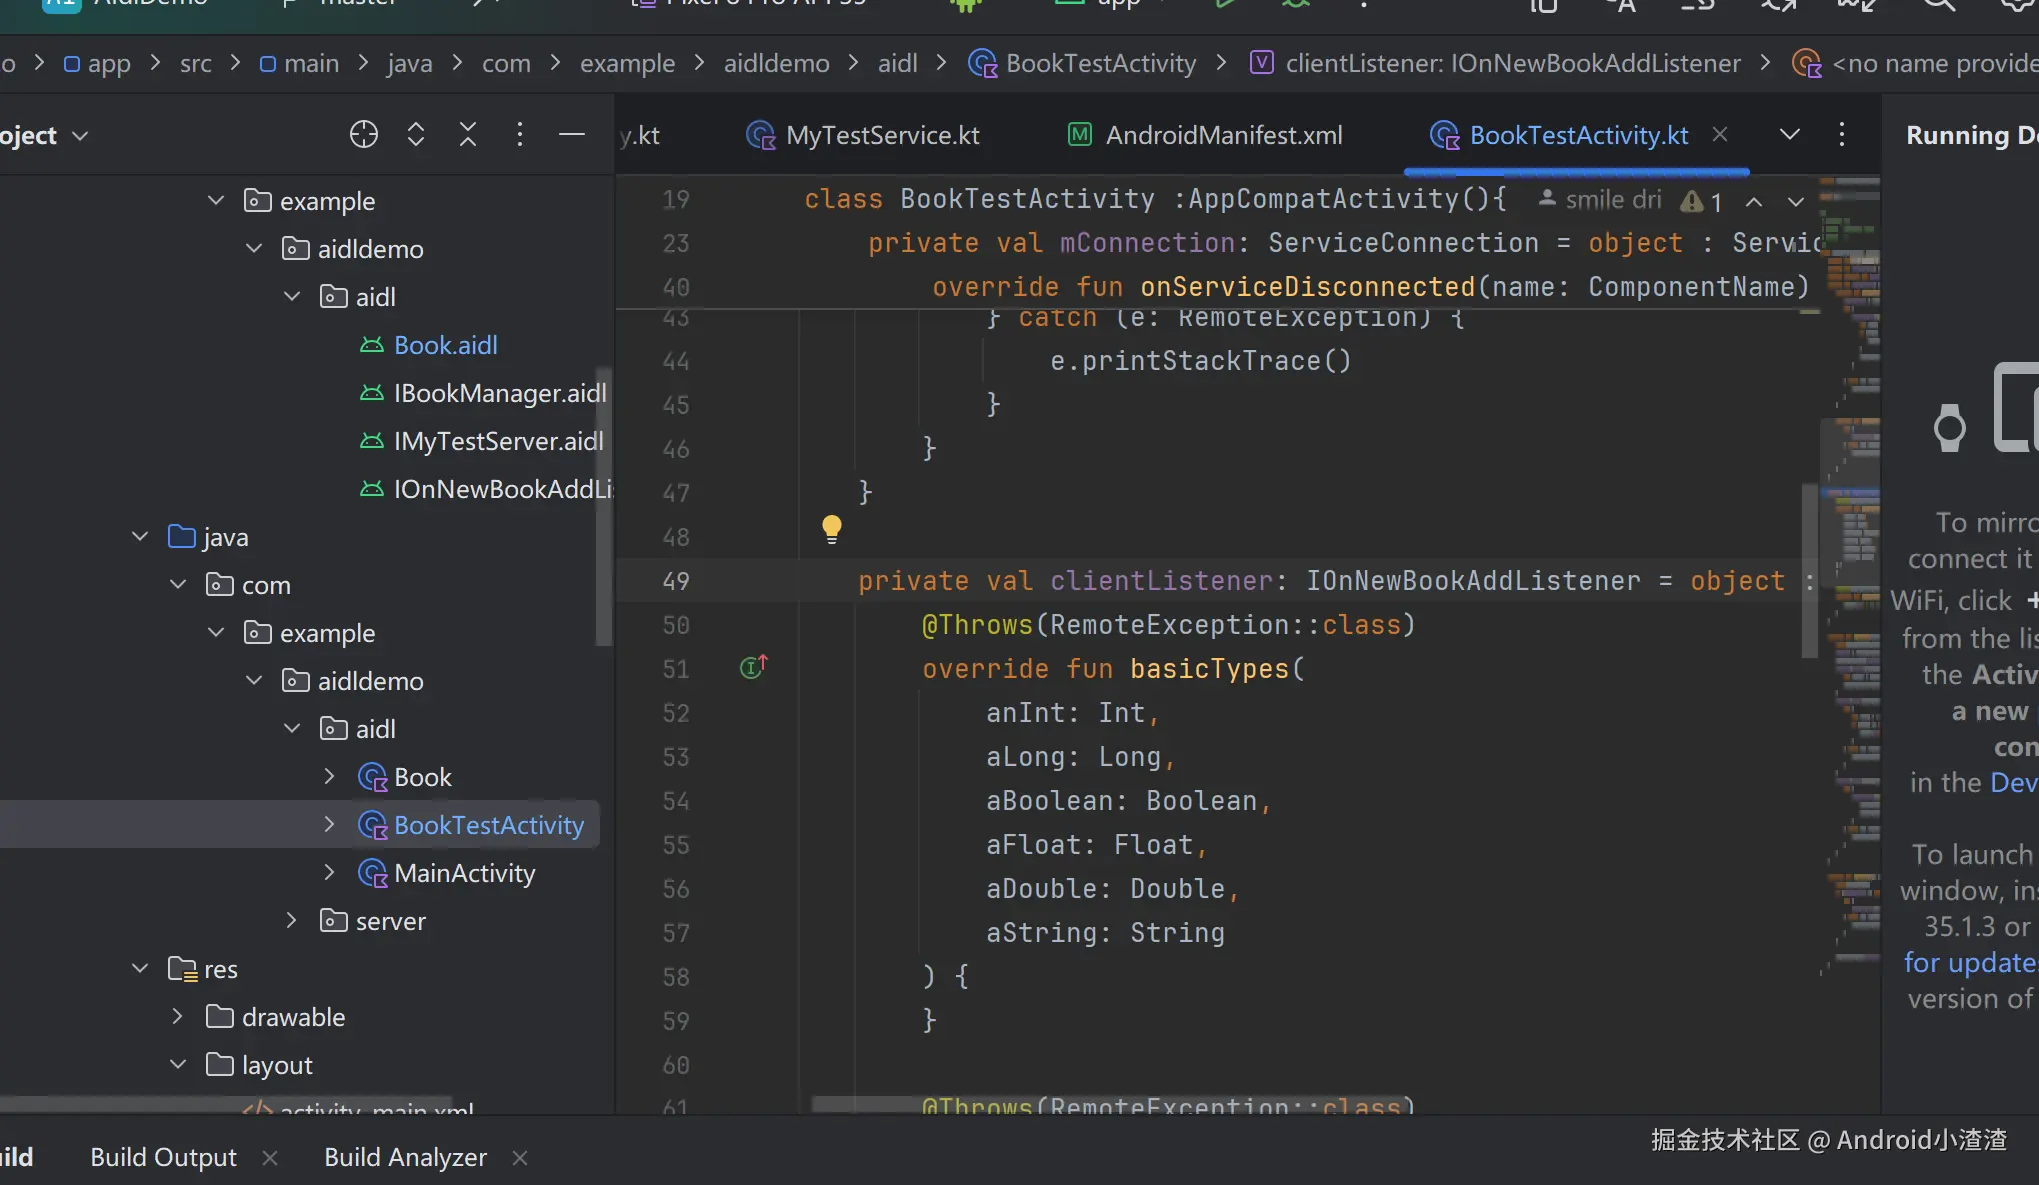Screen dimensions: 2039x1185
Task: Expand the drawable folder
Action: pos(178,1016)
